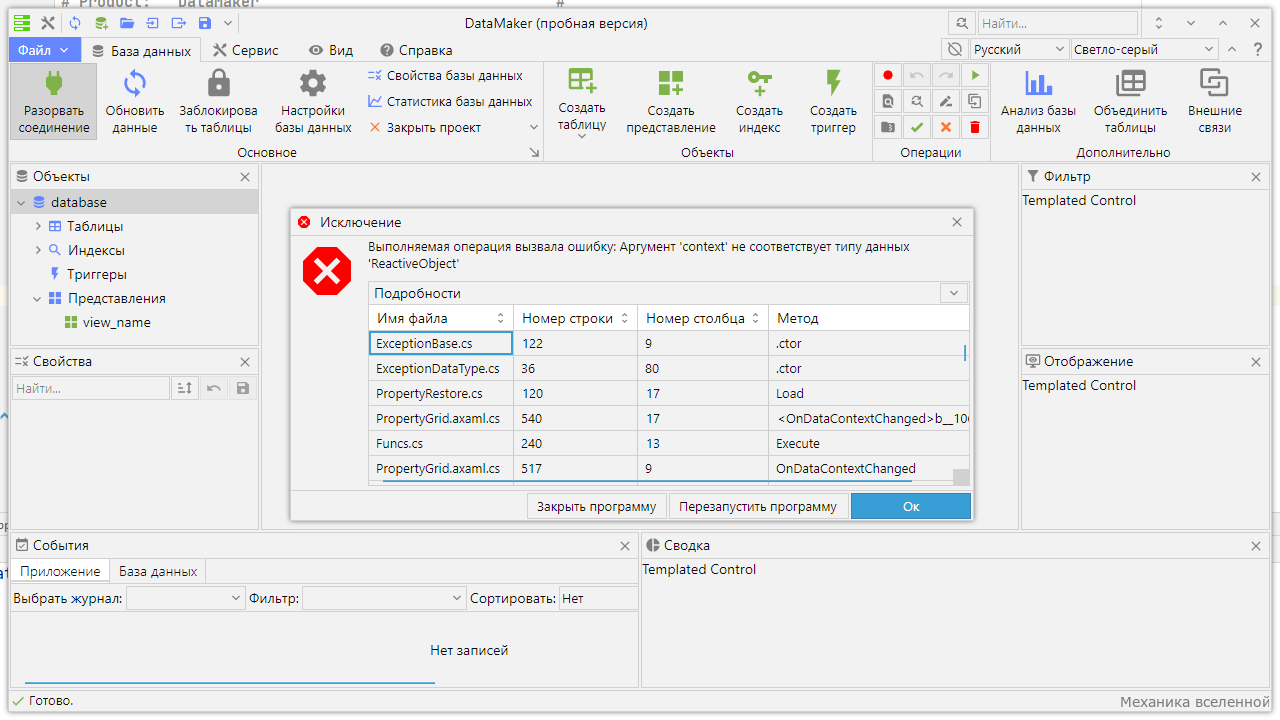Click the wrench tools icon in title bar
This screenshot has width=1280, height=720.
click(47, 23)
